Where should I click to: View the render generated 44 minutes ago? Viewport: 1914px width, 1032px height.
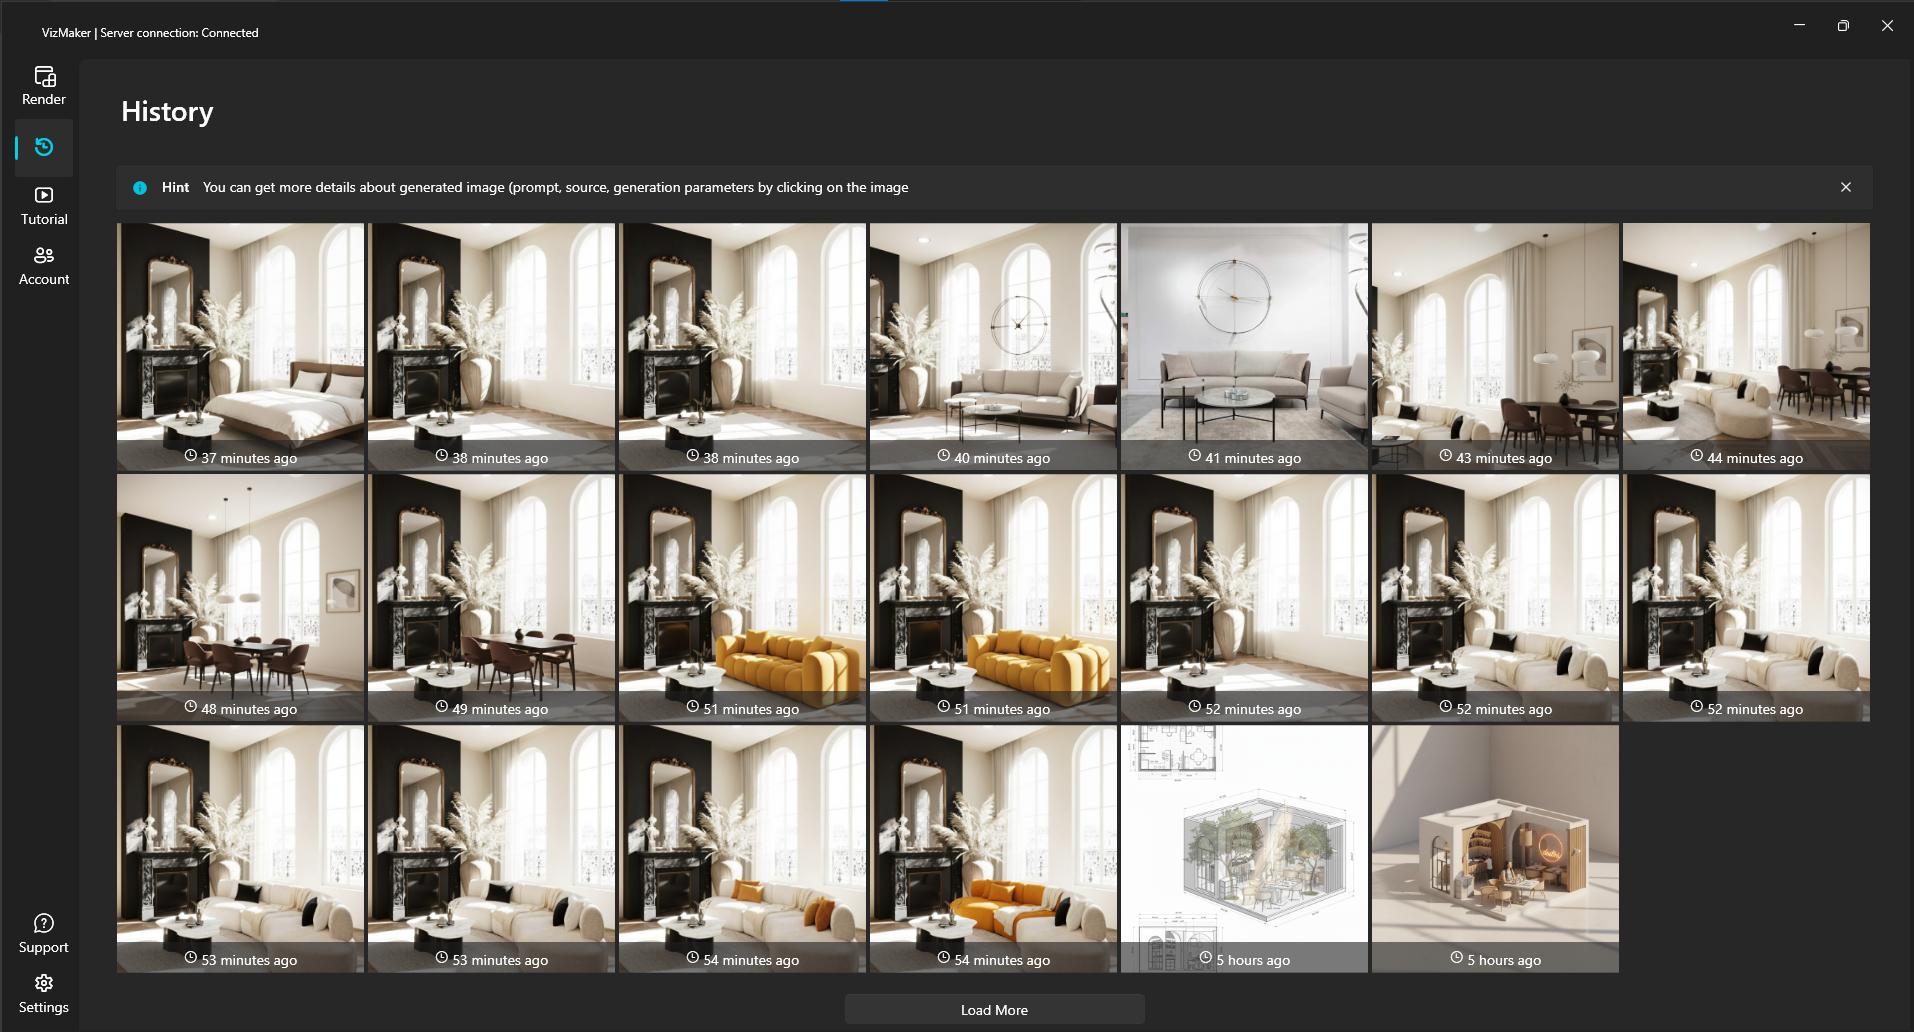click(1745, 340)
